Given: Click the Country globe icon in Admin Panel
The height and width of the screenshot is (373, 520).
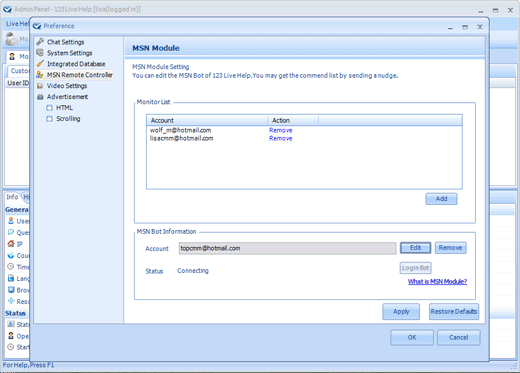Looking at the screenshot, I should tap(11, 255).
